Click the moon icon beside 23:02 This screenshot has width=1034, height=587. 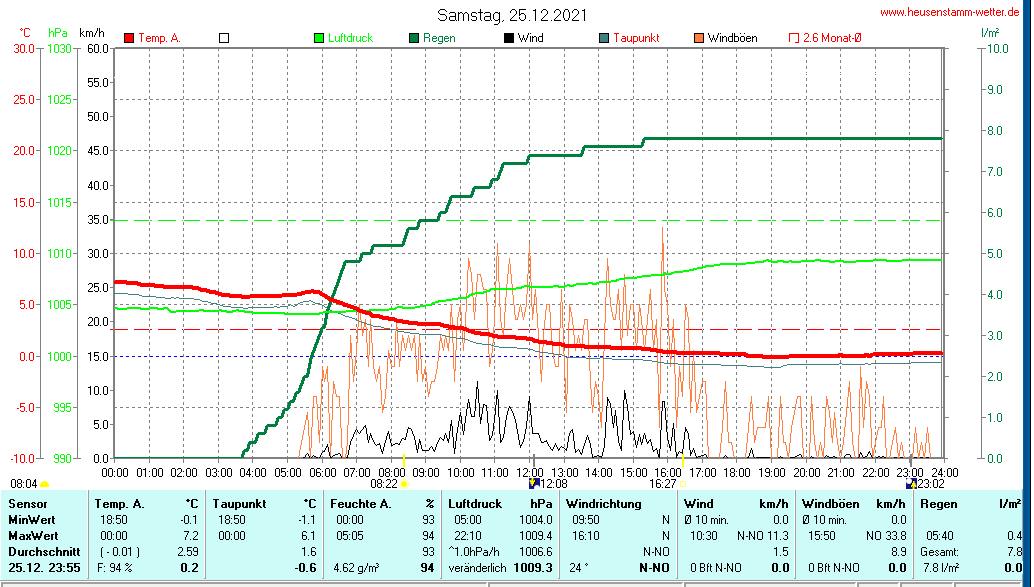click(911, 483)
